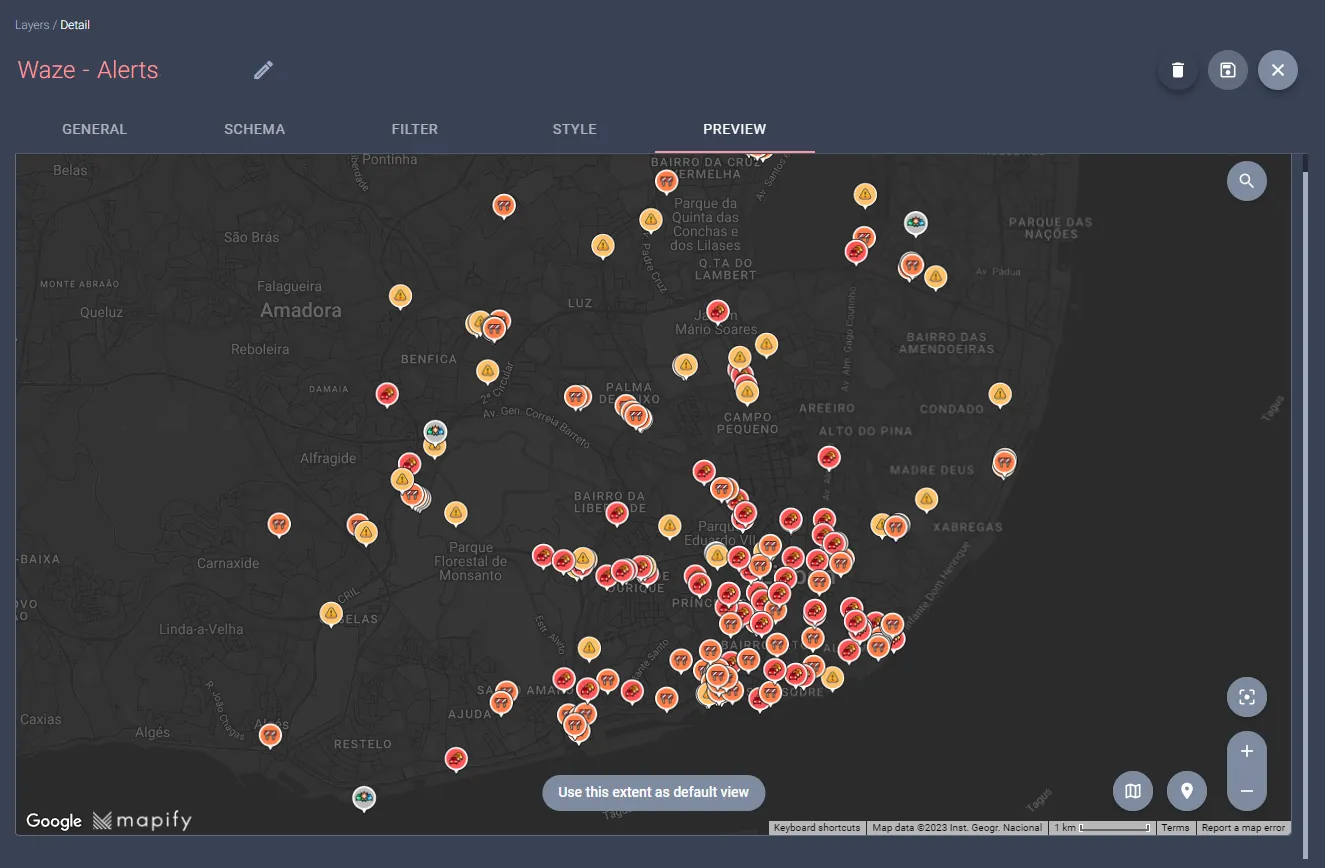Click the teal marker at map bottom near Restelo
This screenshot has width=1325, height=868.
[x=364, y=798]
